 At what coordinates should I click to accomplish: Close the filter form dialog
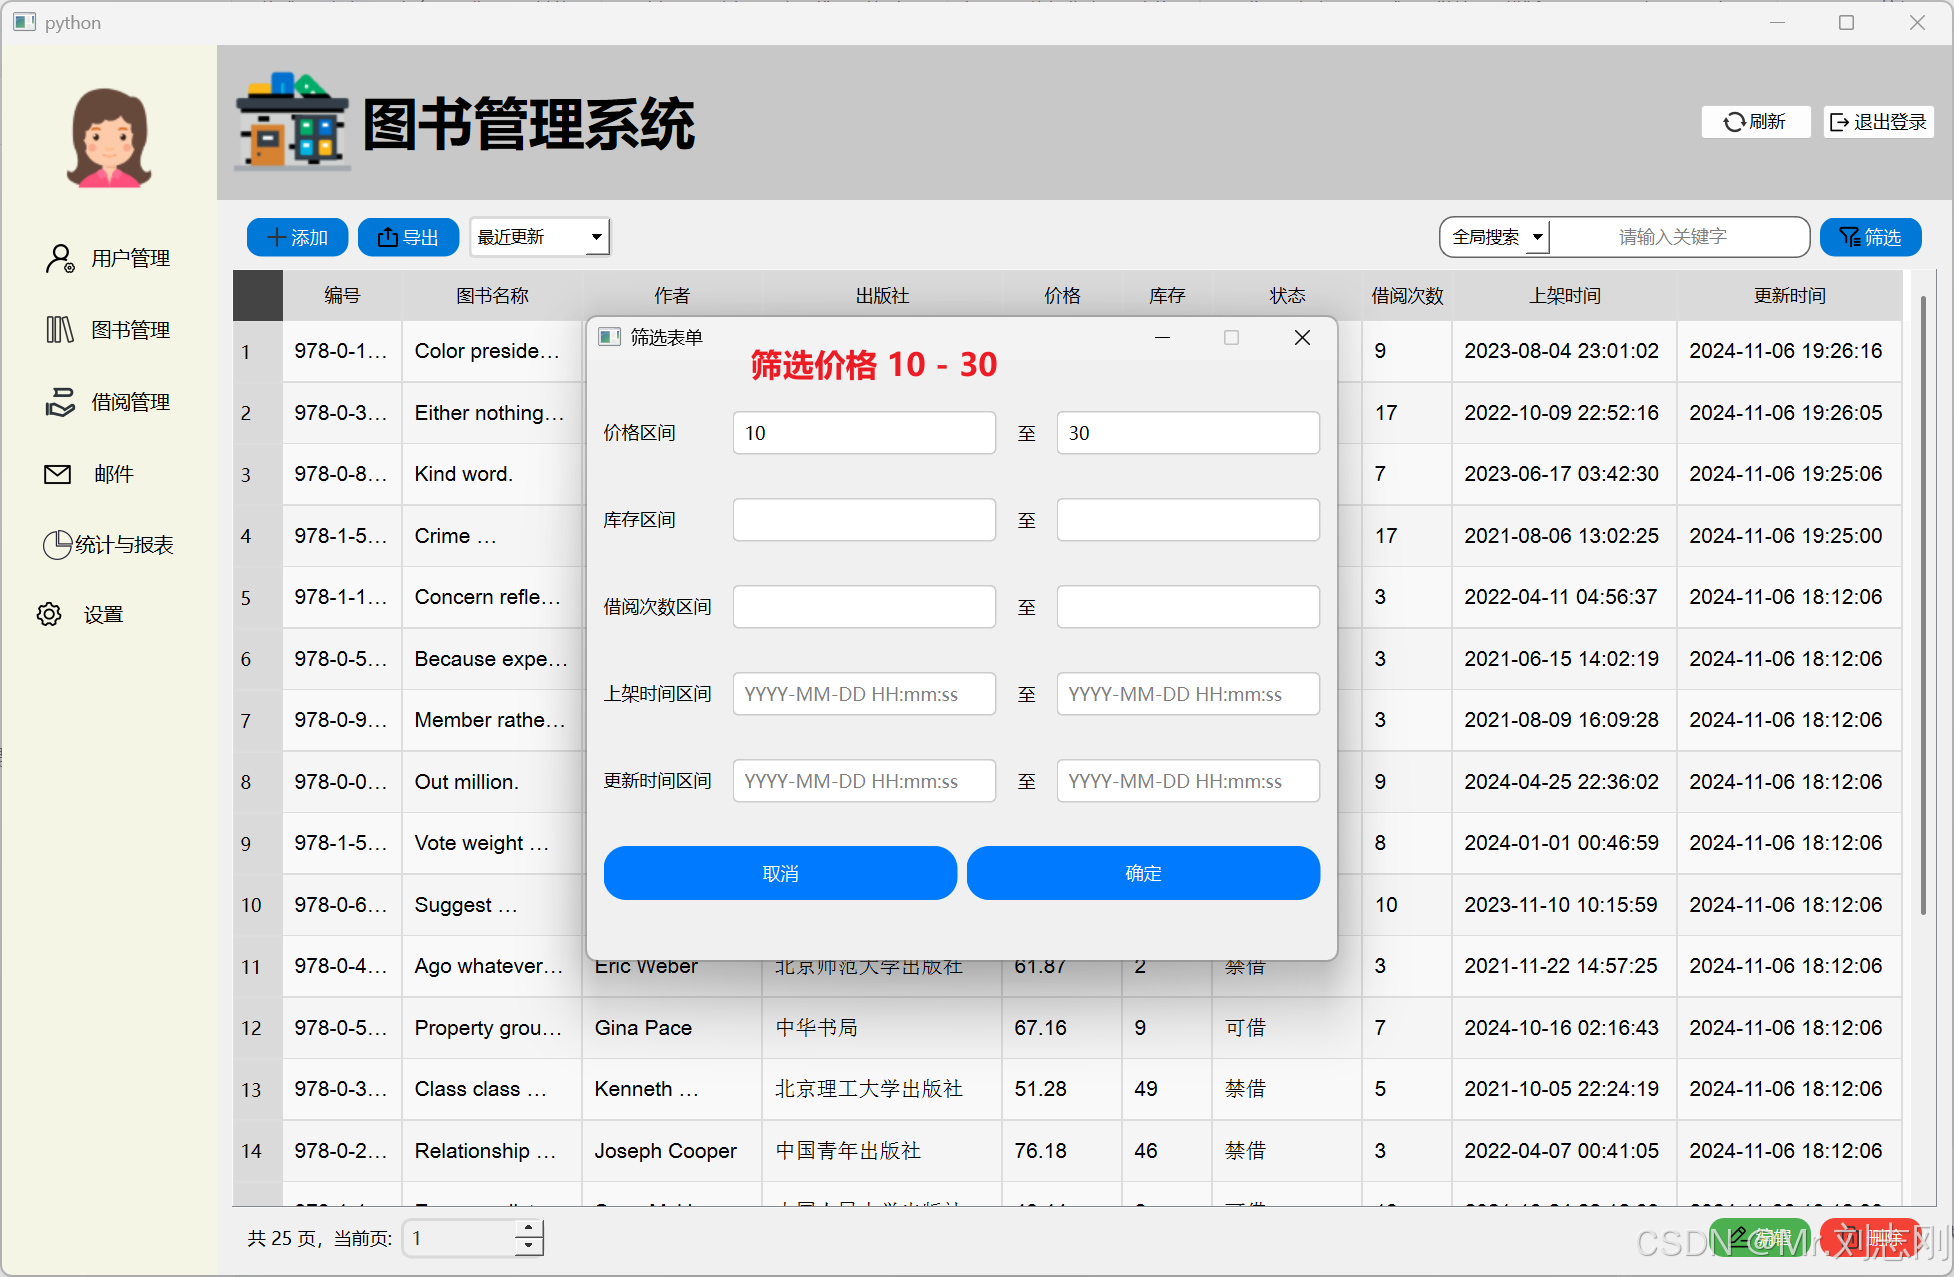tap(1302, 338)
